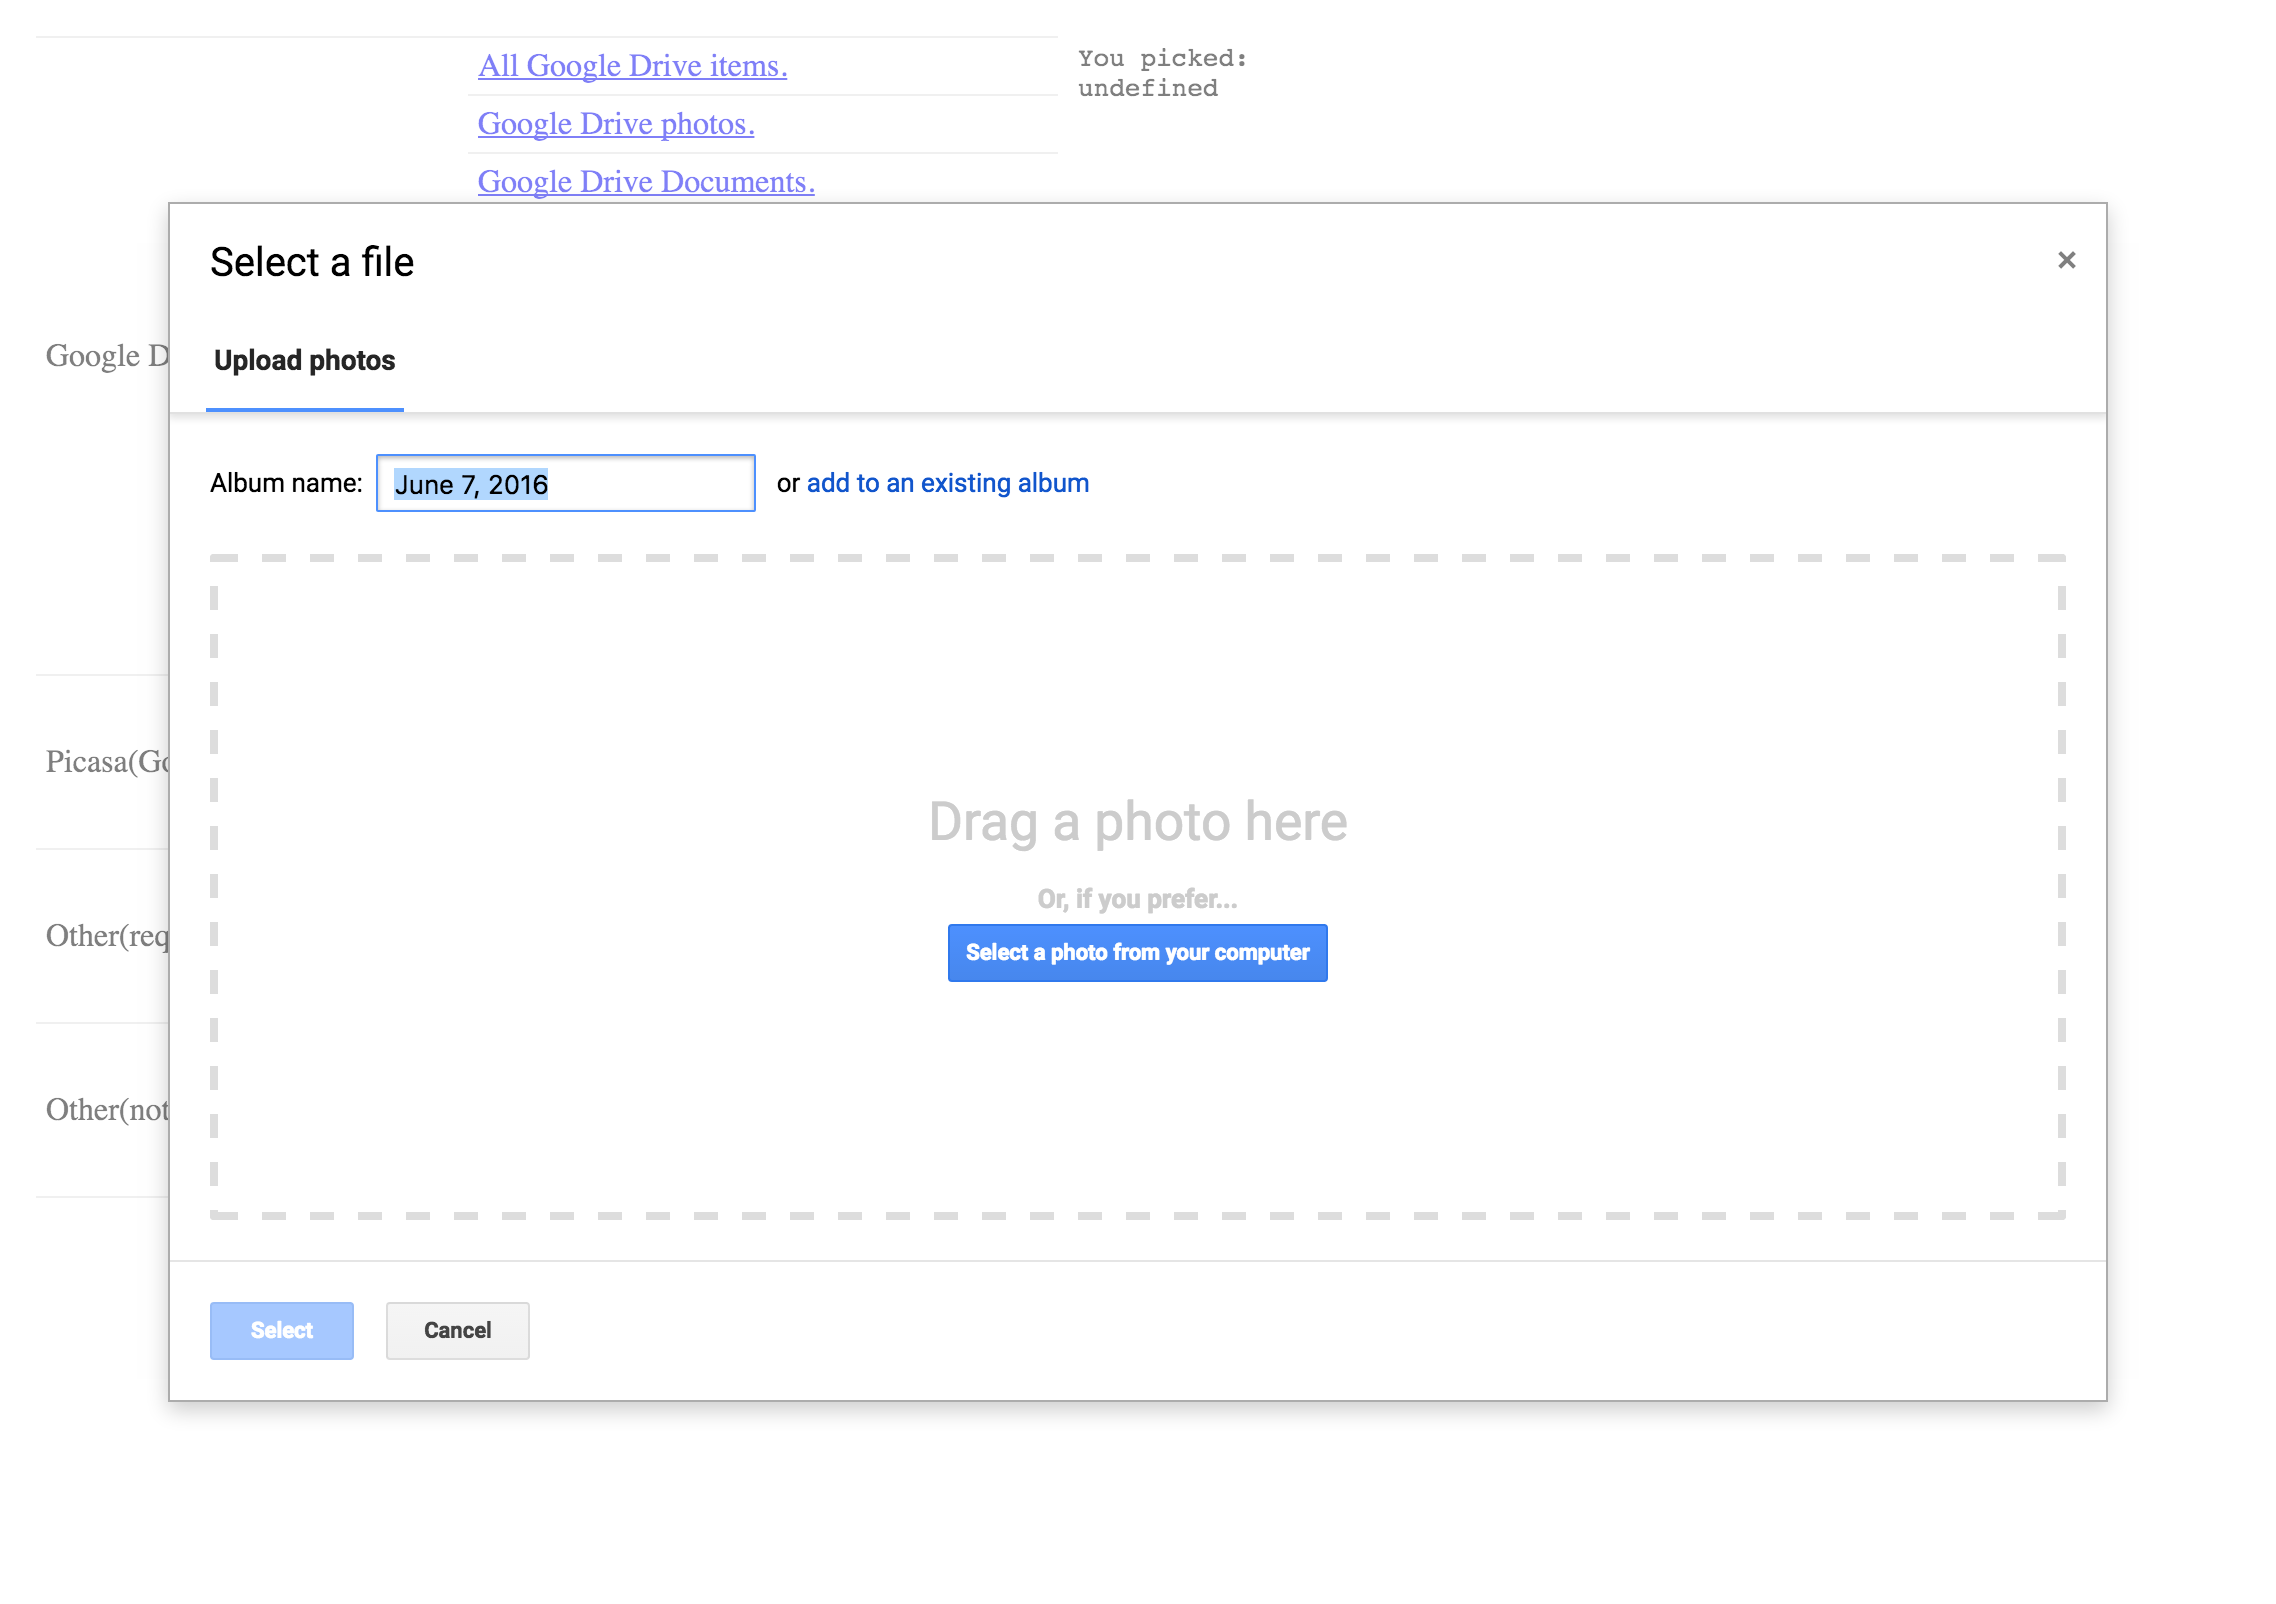Screen dimensions: 2276x1604
Task: Open All Google Drive items
Action: [x=632, y=65]
